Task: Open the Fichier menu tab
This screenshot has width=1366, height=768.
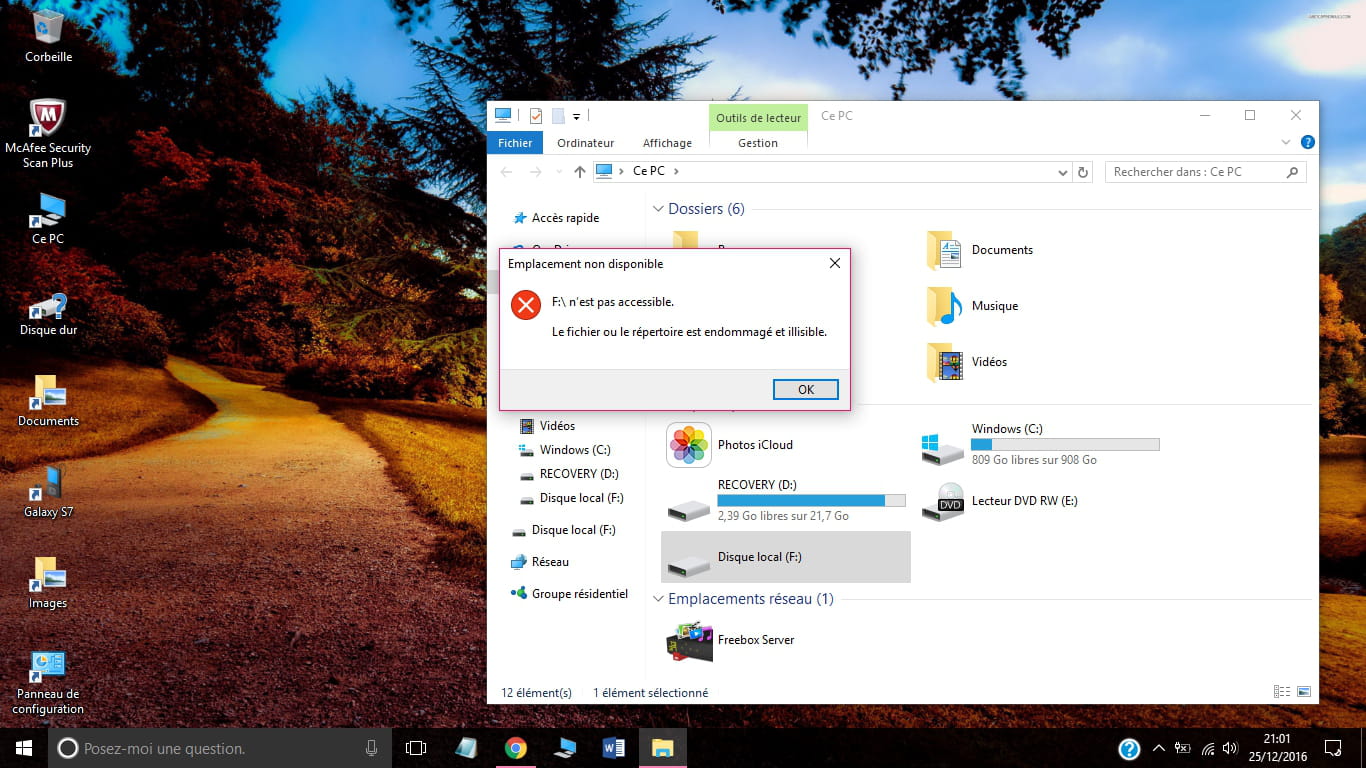Action: pos(516,143)
